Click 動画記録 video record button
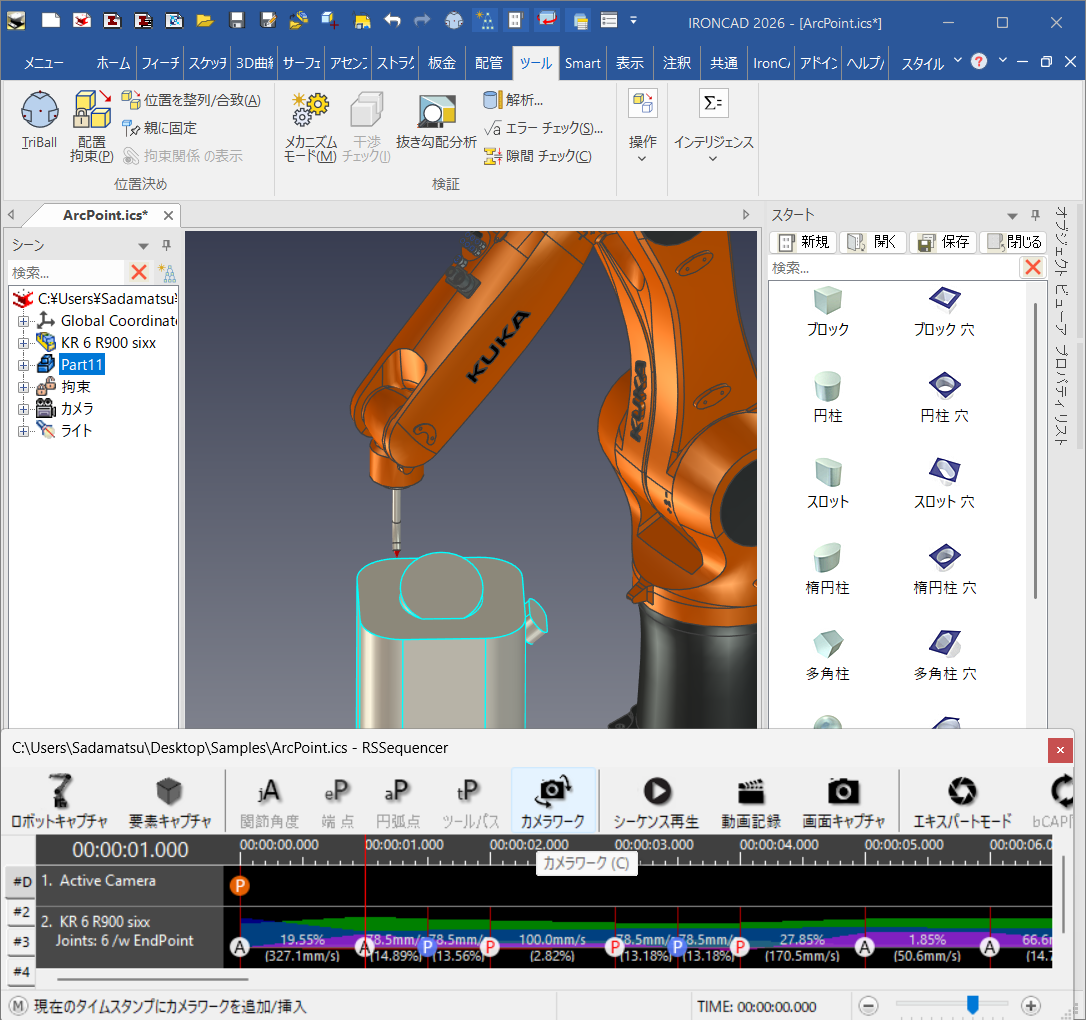The image size is (1086, 1020). point(751,801)
